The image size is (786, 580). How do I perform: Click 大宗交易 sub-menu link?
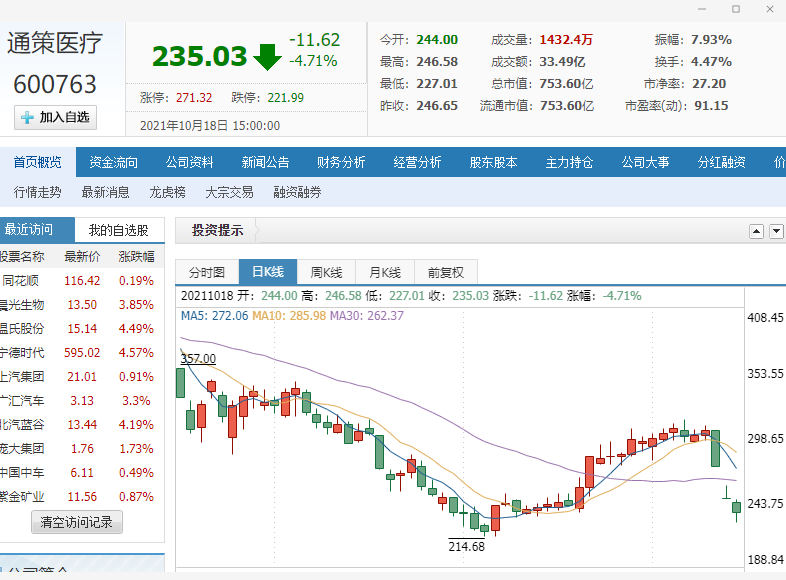click(230, 192)
